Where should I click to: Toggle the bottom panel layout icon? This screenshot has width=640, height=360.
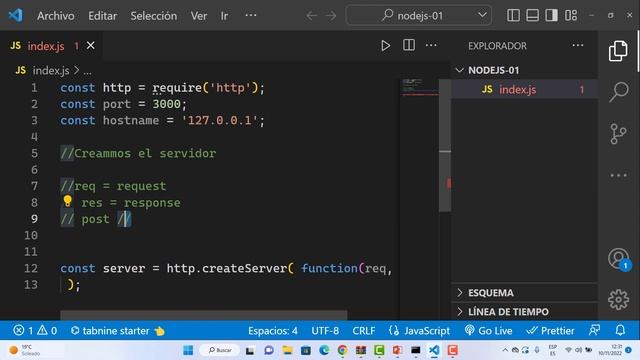coord(532,16)
